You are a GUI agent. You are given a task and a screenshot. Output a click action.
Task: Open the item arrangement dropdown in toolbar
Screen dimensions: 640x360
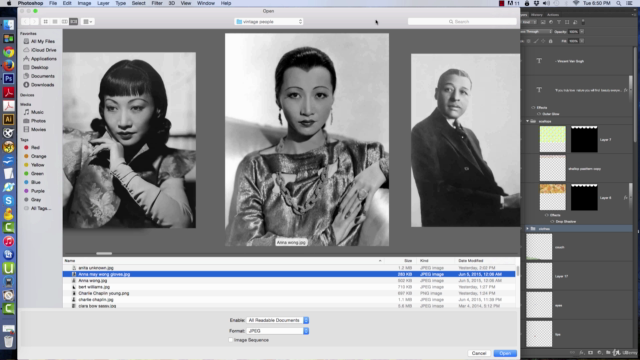pyautogui.click(x=87, y=21)
